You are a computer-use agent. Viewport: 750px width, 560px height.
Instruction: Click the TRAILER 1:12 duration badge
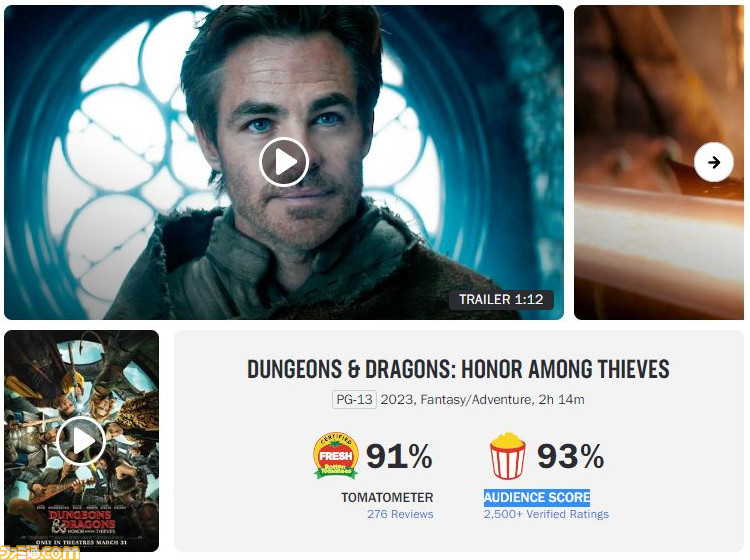point(501,299)
